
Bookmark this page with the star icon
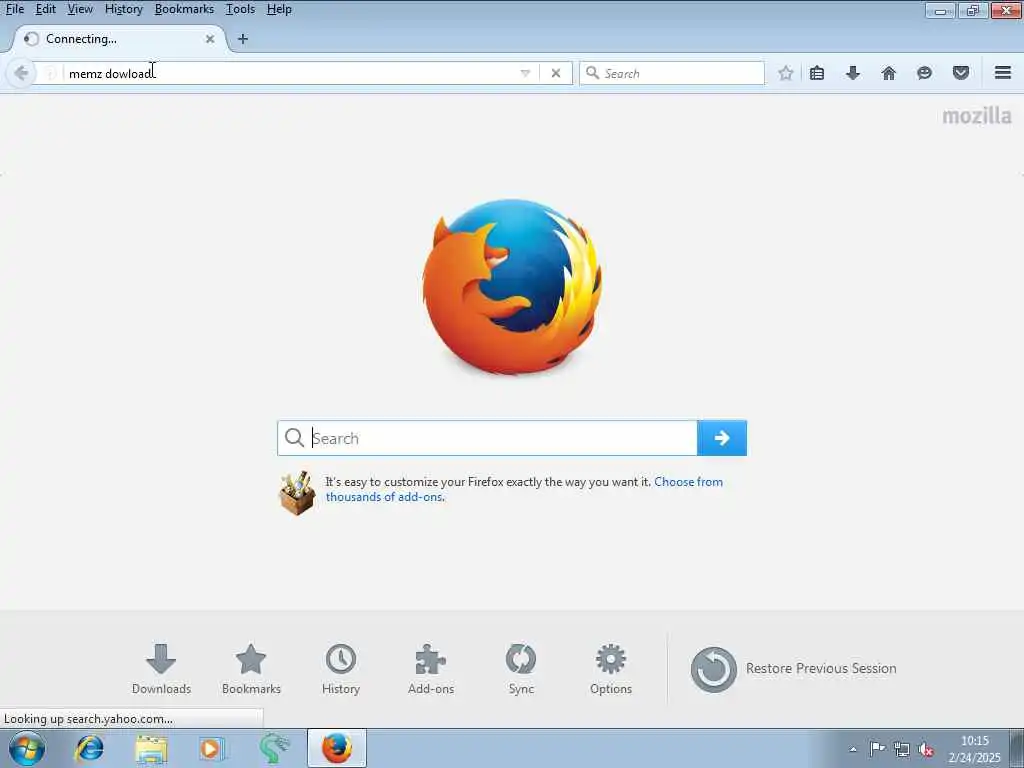point(786,73)
